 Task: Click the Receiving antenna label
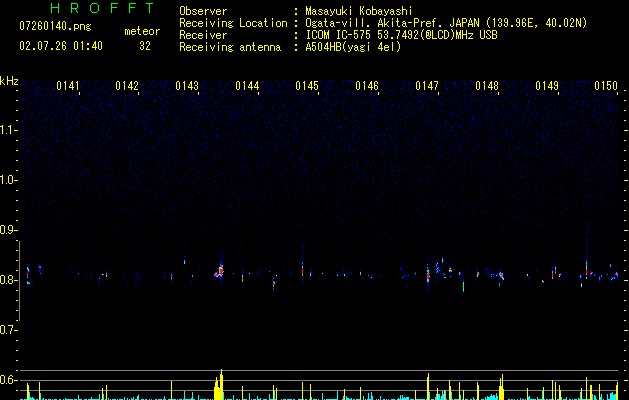point(230,47)
